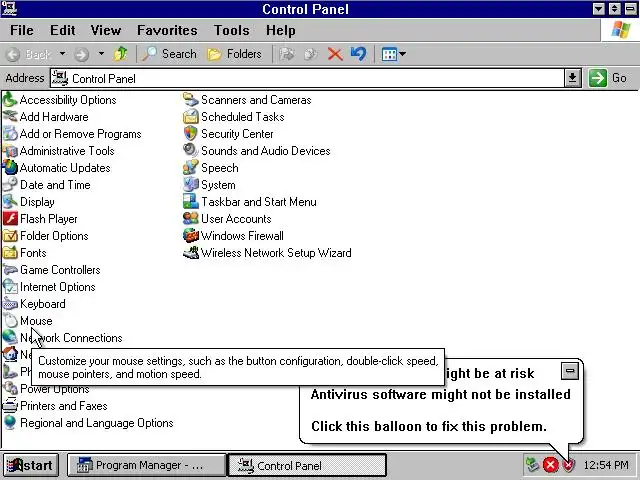The image size is (640, 480).
Task: Click the Move To toolbar icon
Action: pyautogui.click(x=287, y=54)
